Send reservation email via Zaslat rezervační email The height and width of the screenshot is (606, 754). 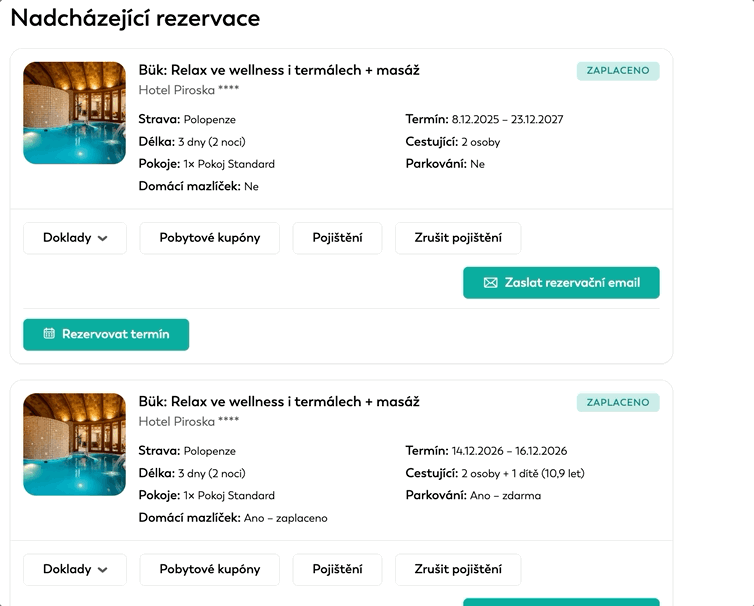(561, 283)
